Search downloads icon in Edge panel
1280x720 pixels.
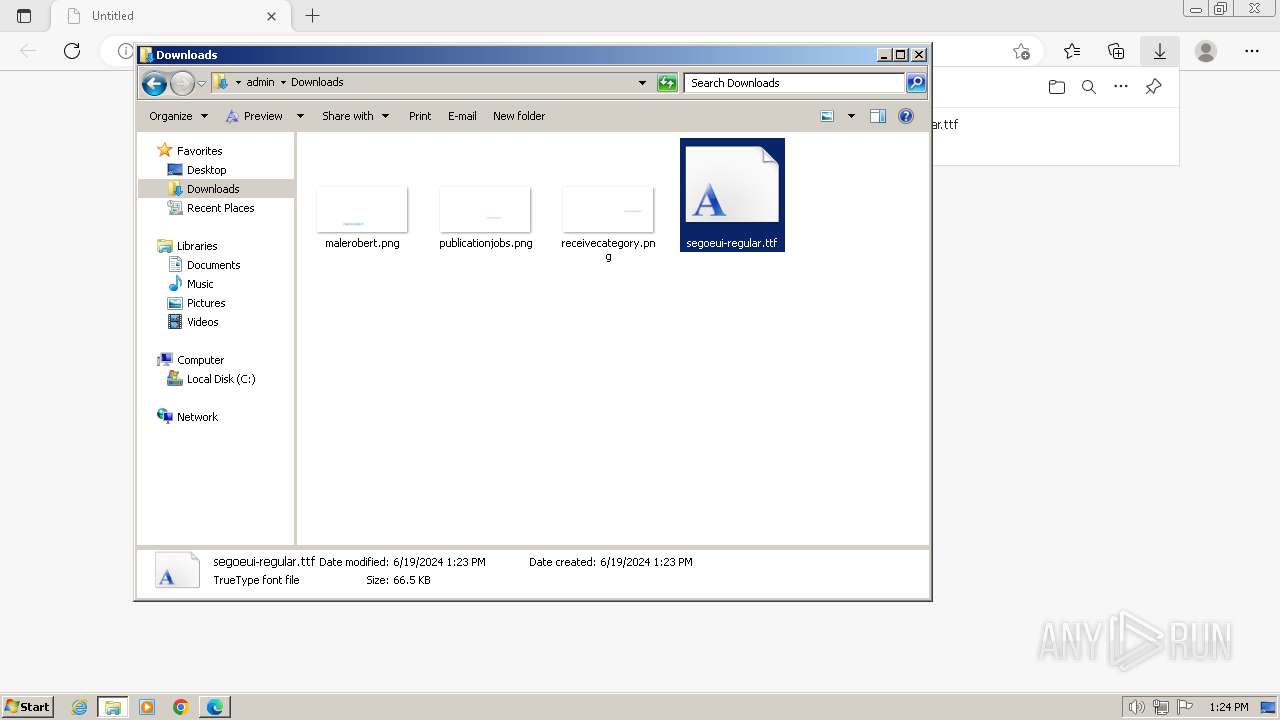pos(1089,87)
